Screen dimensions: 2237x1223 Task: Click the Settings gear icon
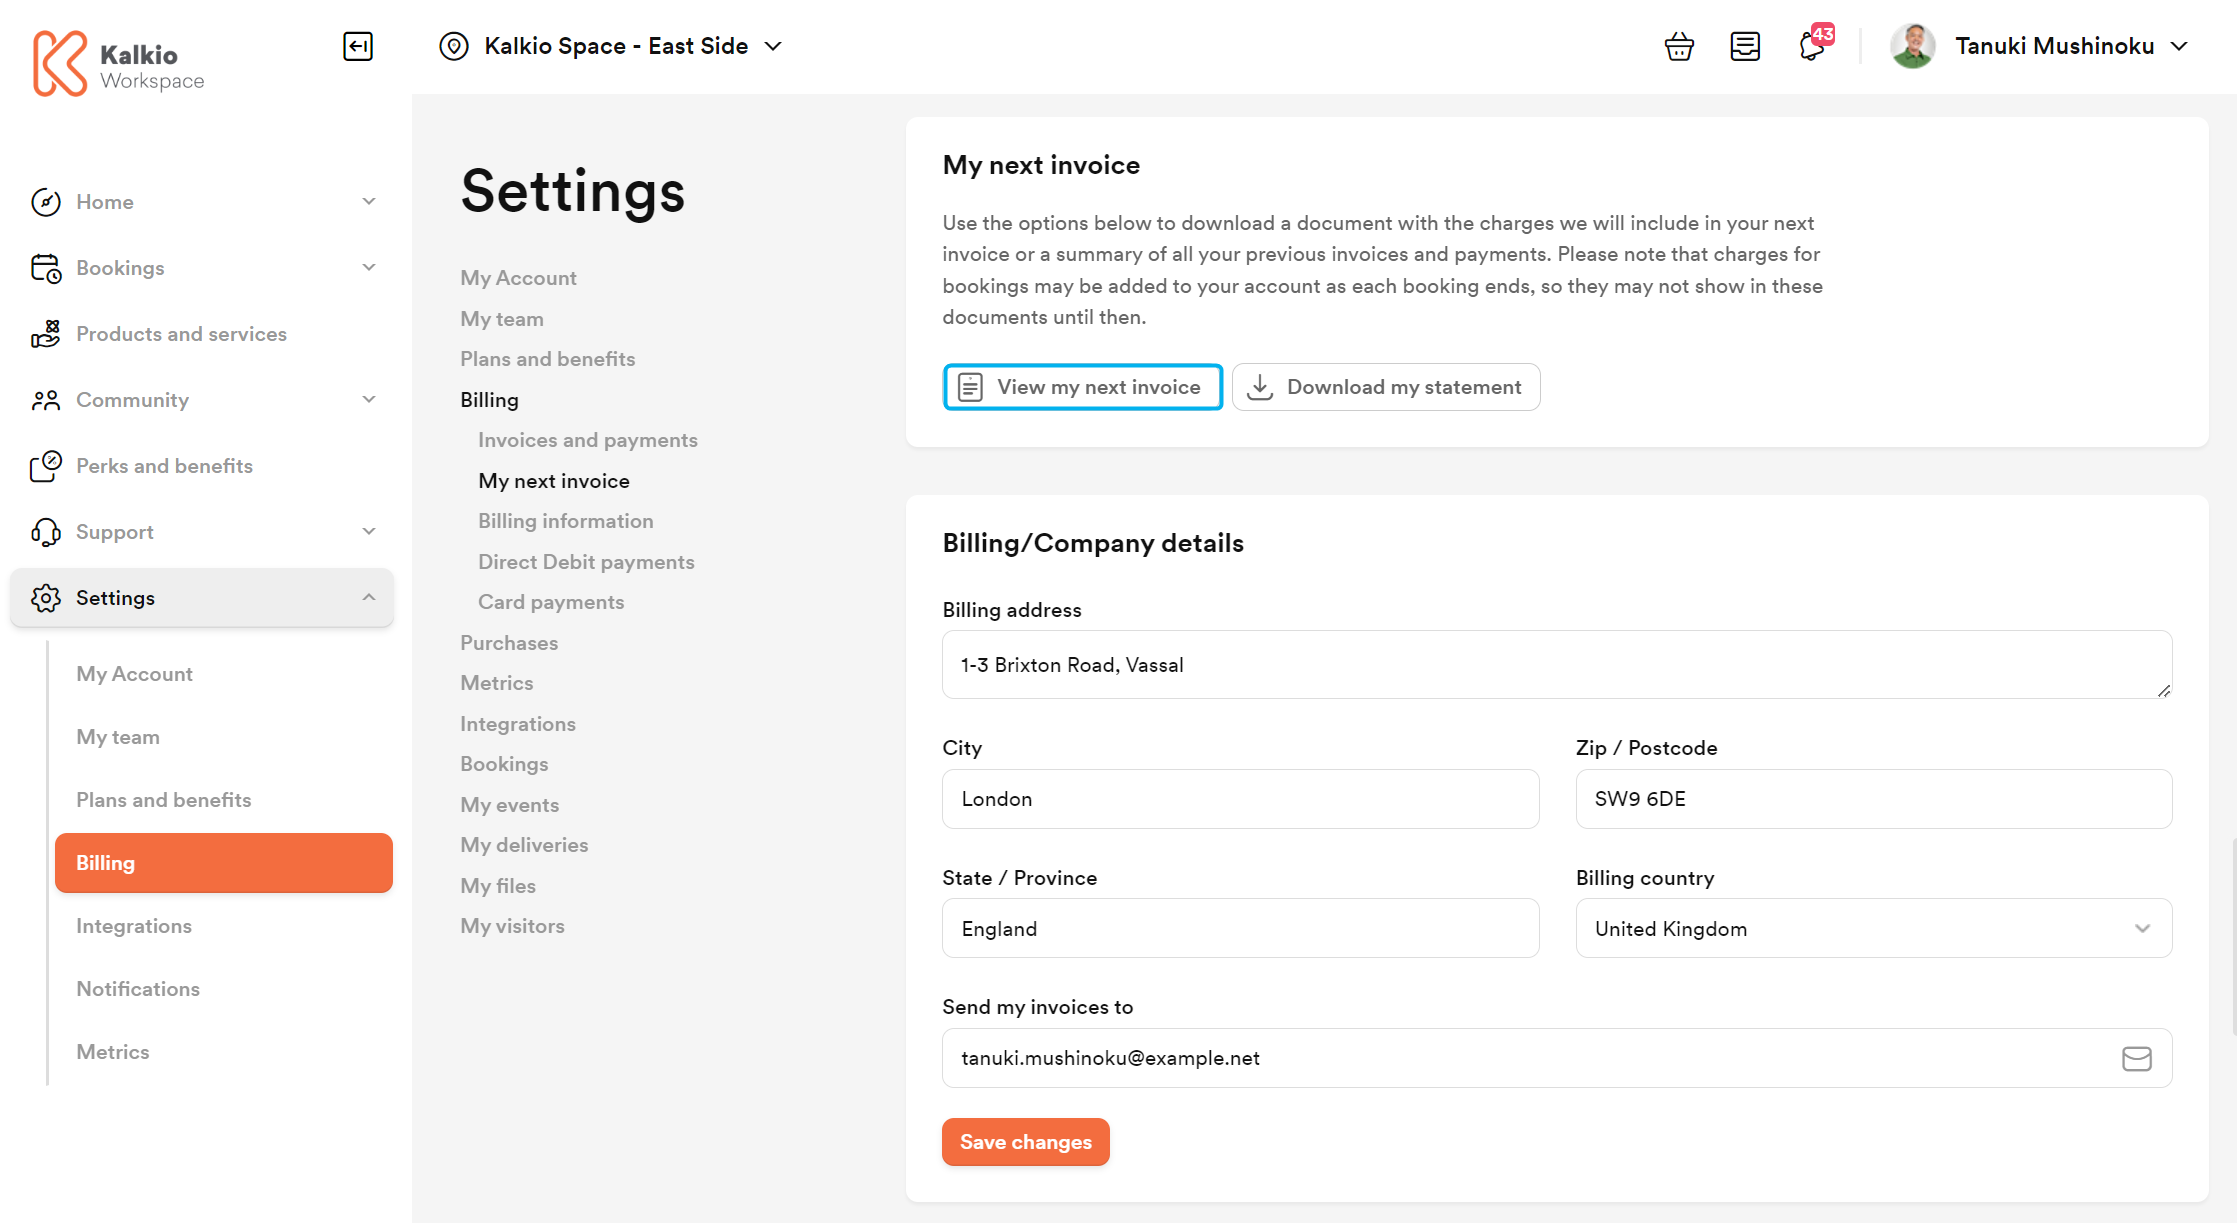click(46, 598)
